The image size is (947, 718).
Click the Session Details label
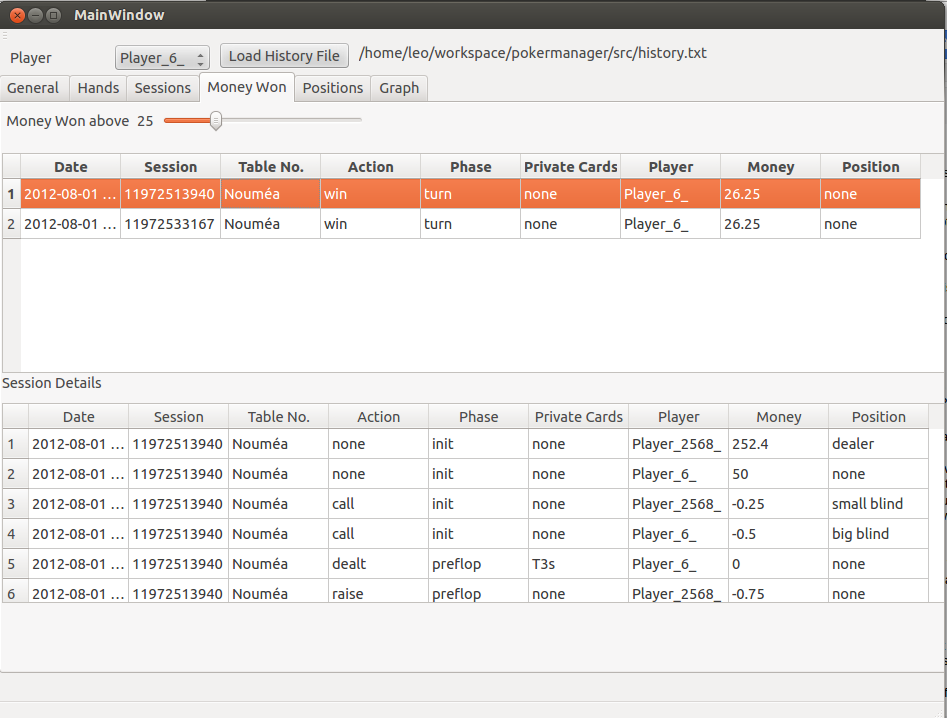coord(52,383)
